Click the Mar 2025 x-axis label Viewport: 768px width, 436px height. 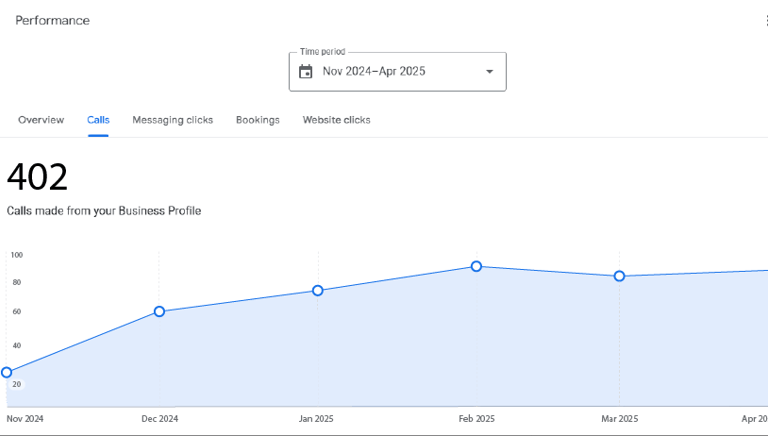click(620, 419)
